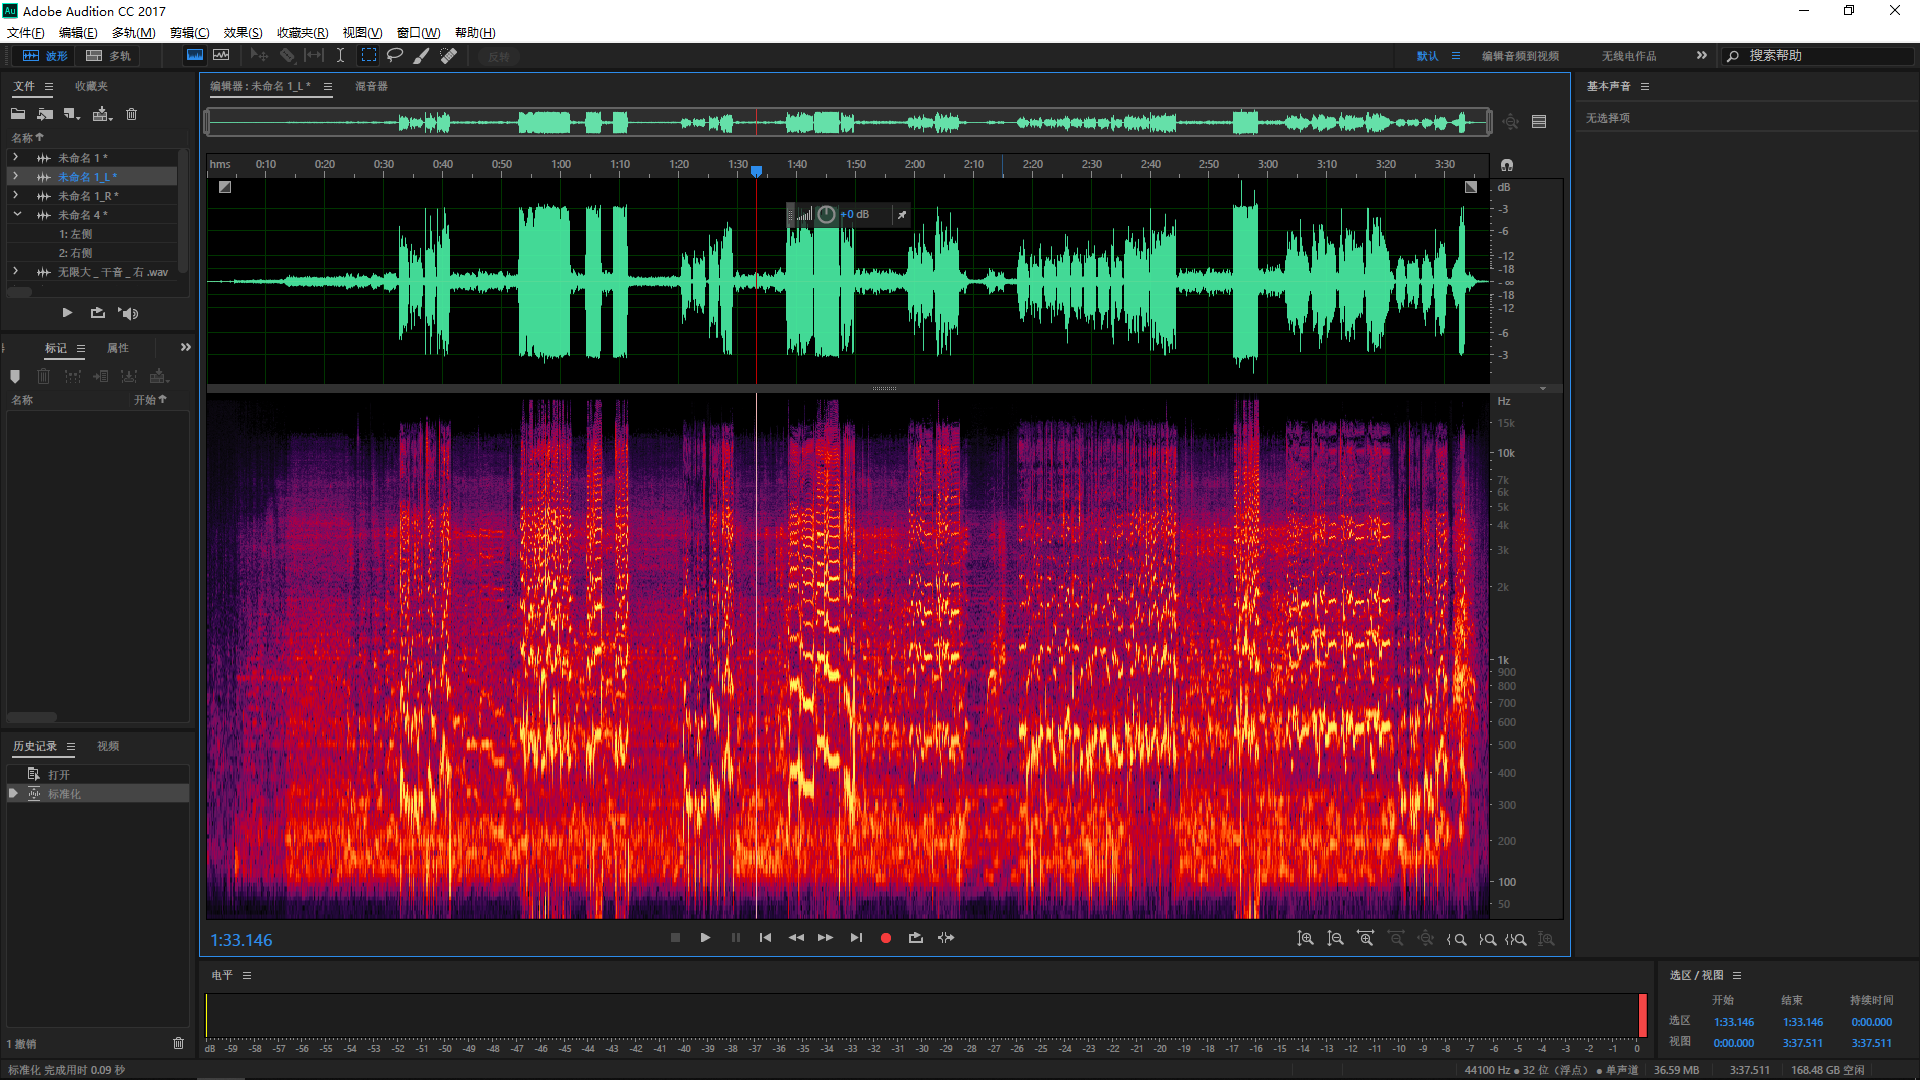Click the 编辑音频到视频 workspace button

point(1519,56)
